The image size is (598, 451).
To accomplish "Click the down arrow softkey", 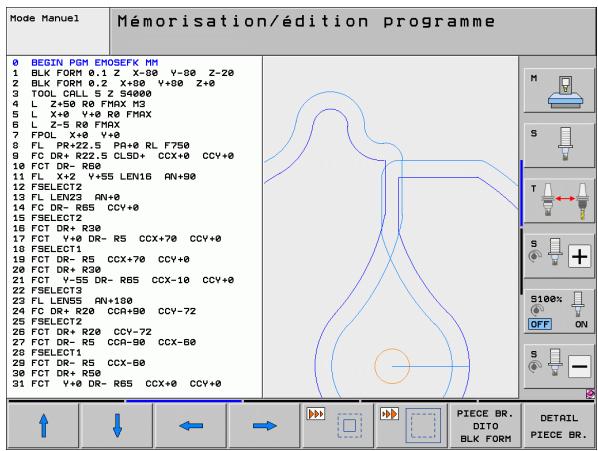I will [117, 425].
